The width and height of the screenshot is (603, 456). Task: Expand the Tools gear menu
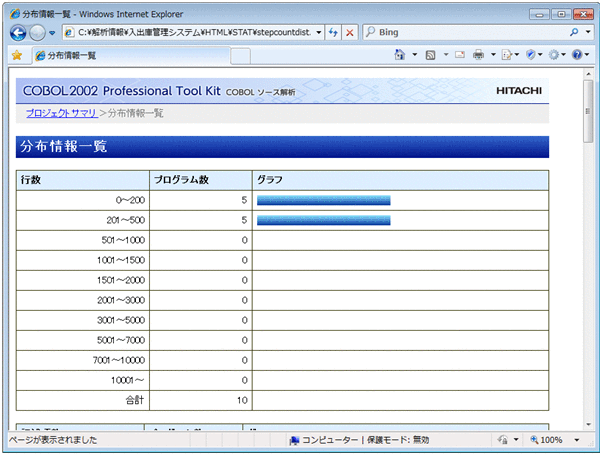(x=555, y=55)
